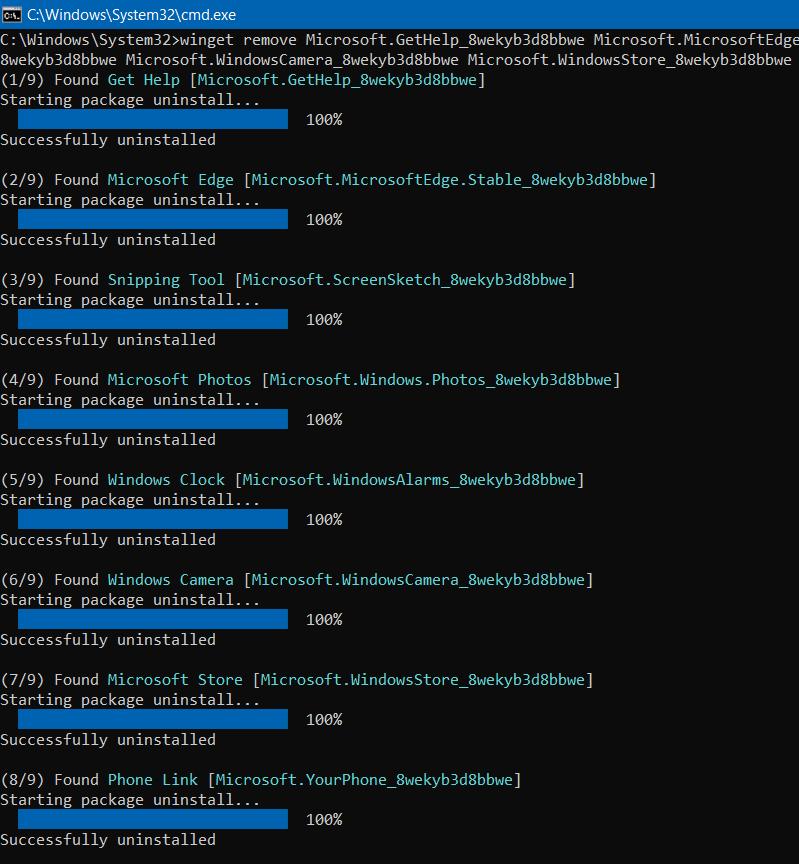Image resolution: width=799 pixels, height=864 pixels.
Task: Select the 'Get Help' package name
Action: [143, 80]
